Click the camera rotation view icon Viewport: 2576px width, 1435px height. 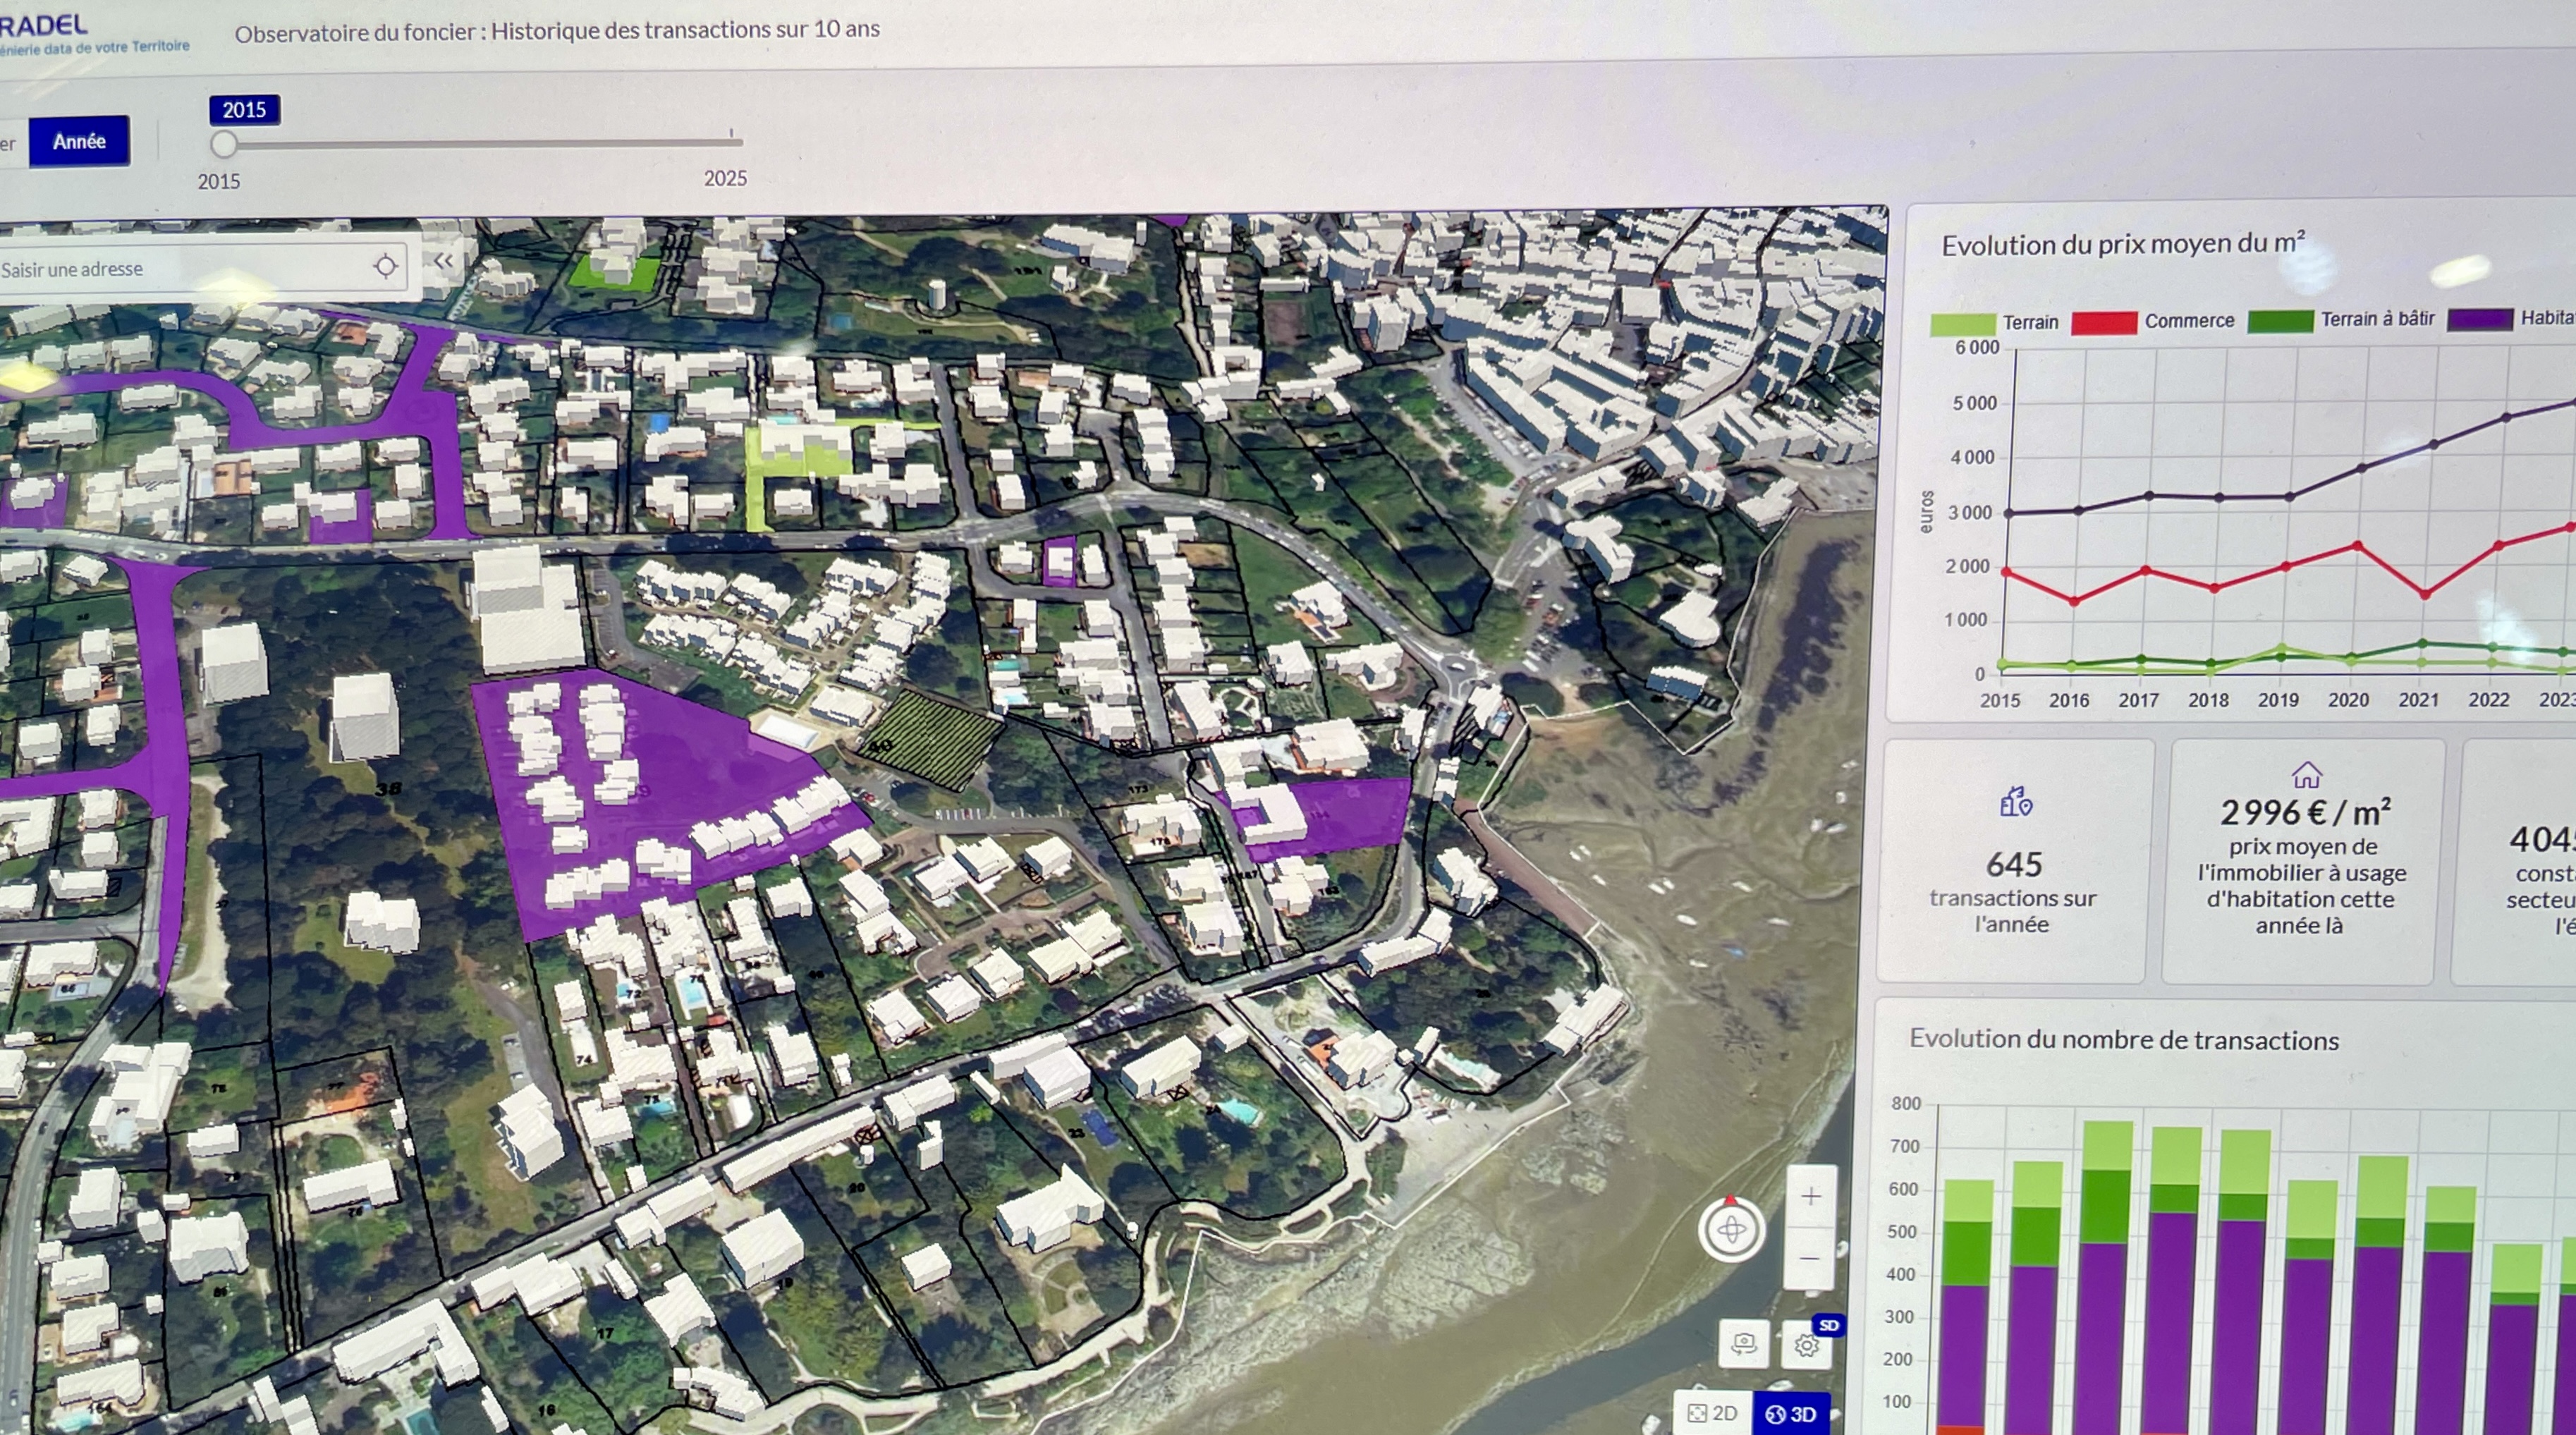coord(1743,1343)
